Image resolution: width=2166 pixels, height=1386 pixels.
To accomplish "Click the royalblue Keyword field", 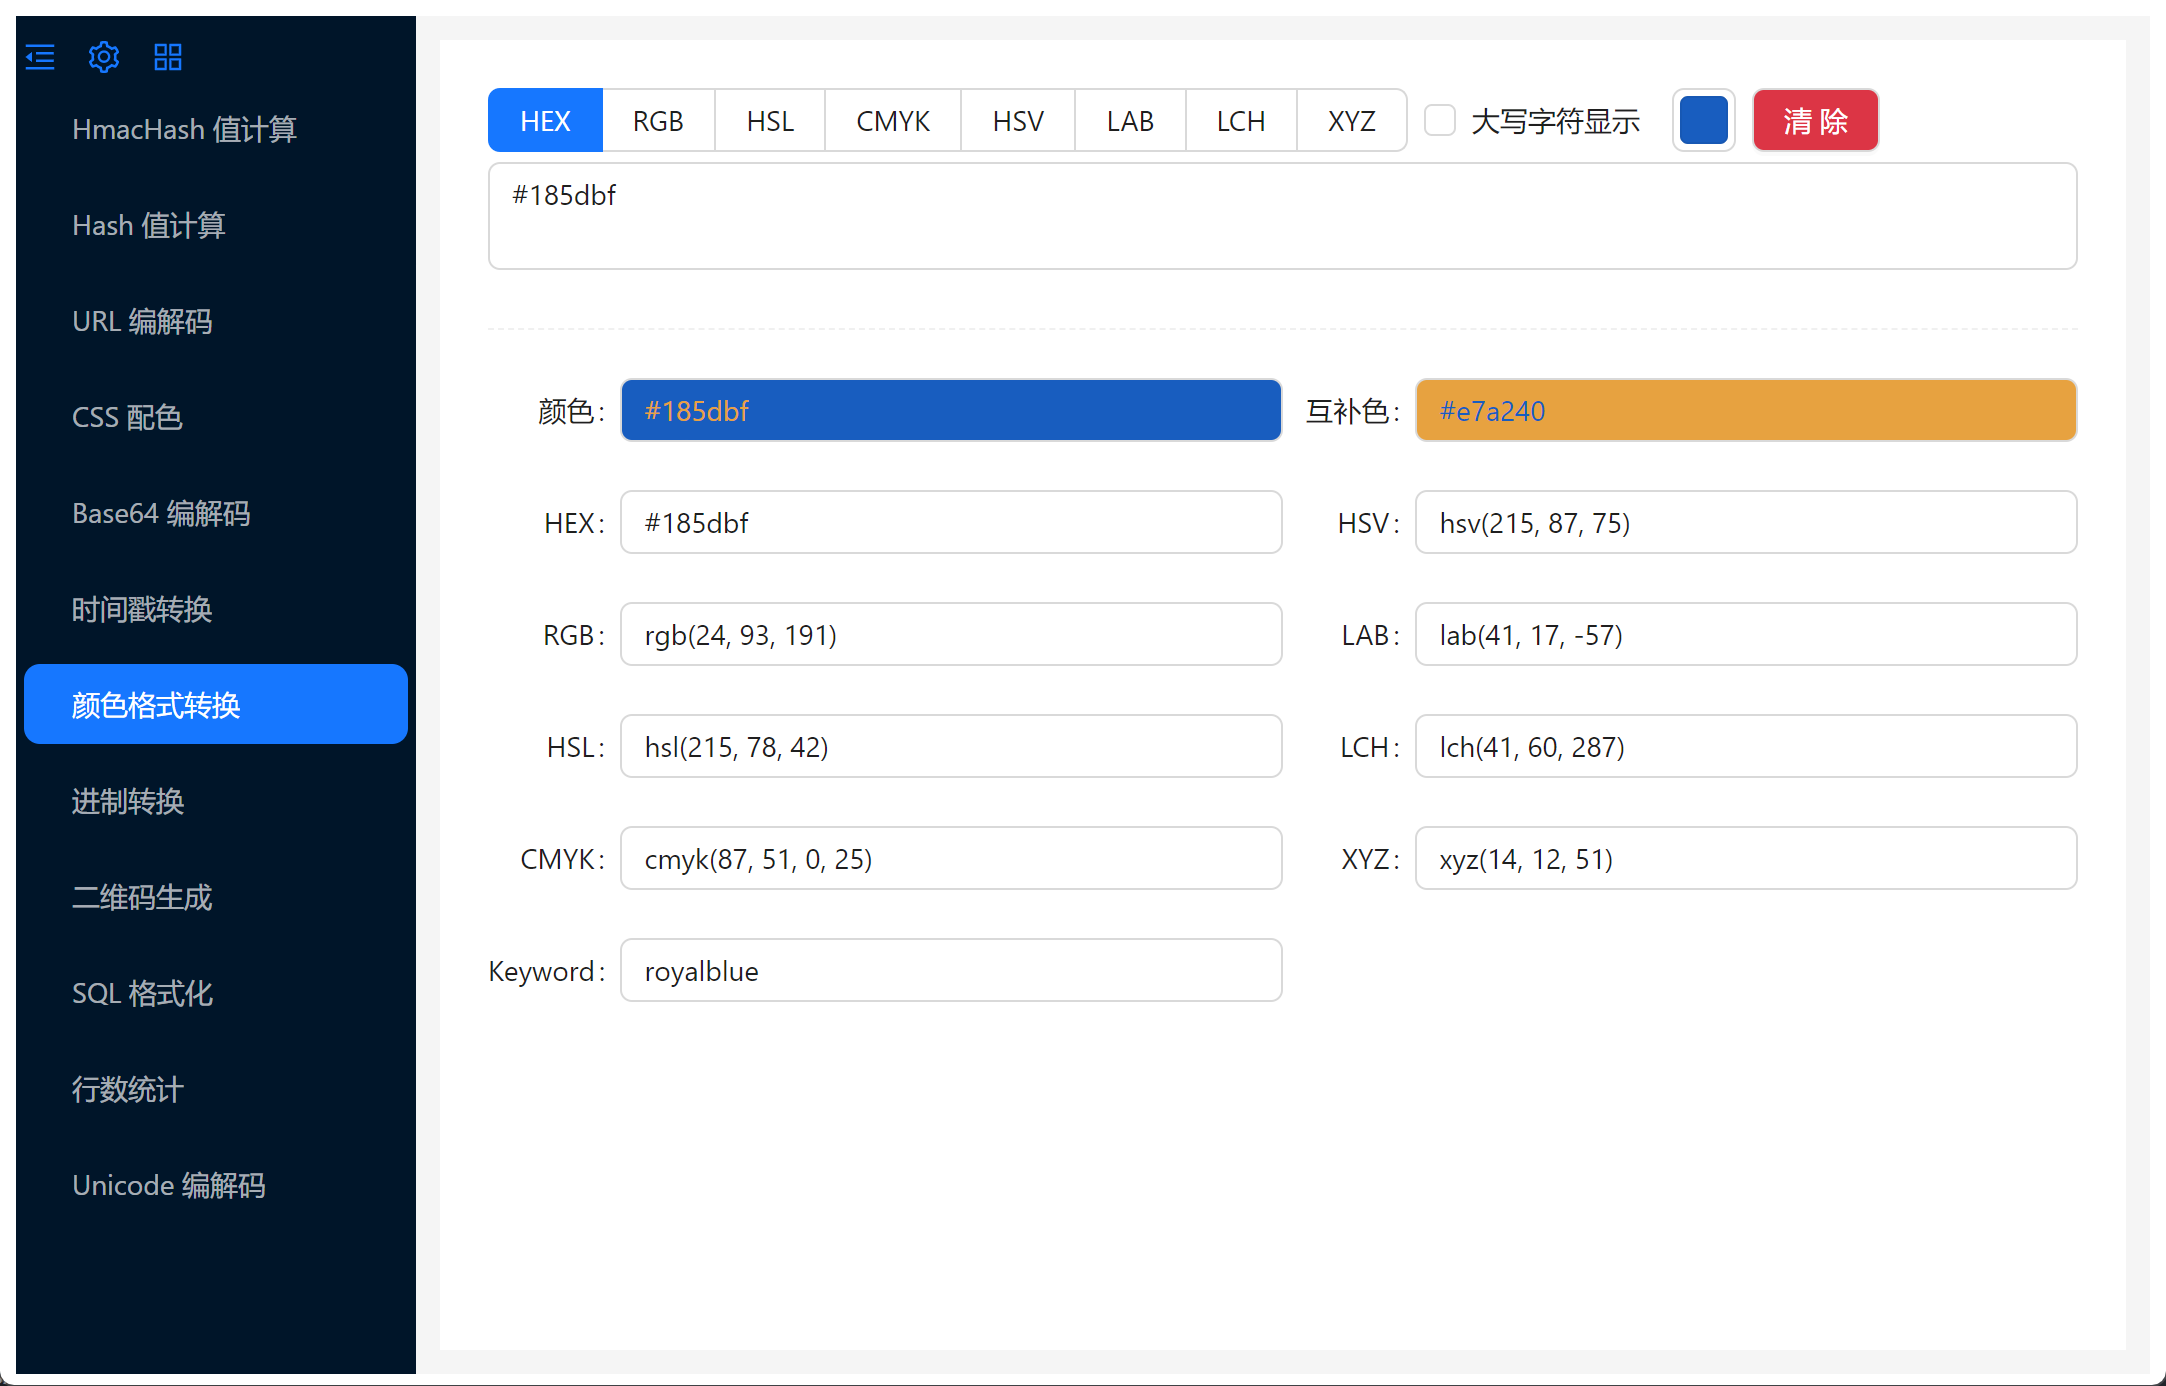I will click(950, 971).
